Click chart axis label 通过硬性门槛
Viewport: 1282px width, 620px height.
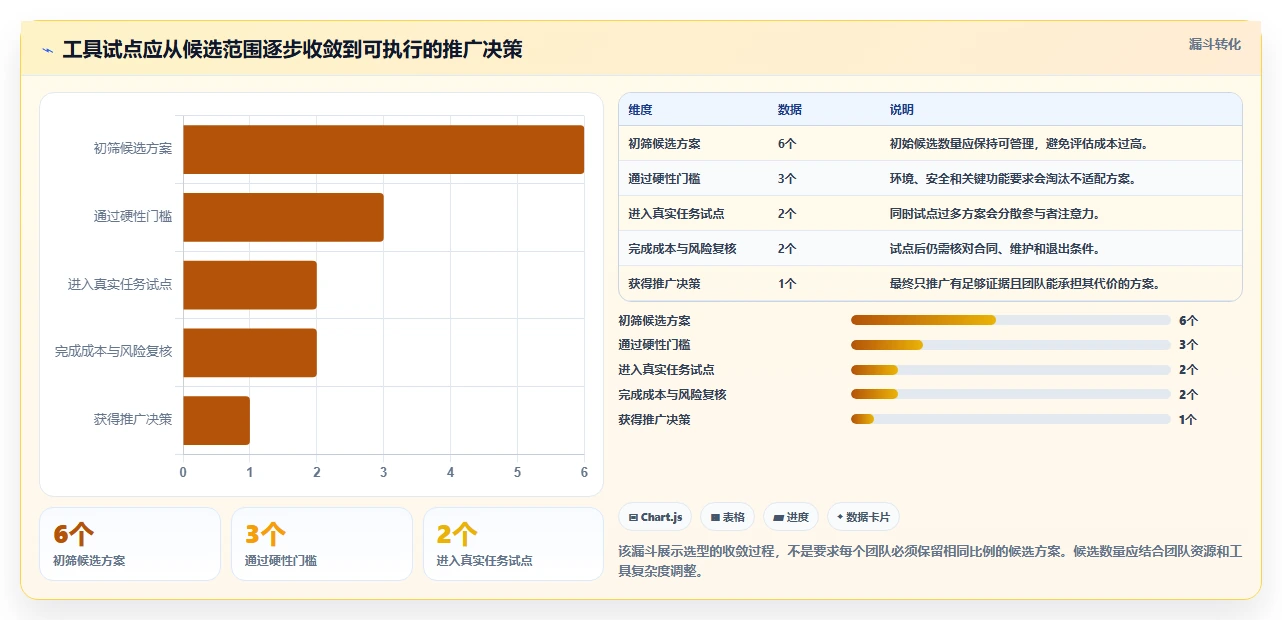(x=133, y=217)
